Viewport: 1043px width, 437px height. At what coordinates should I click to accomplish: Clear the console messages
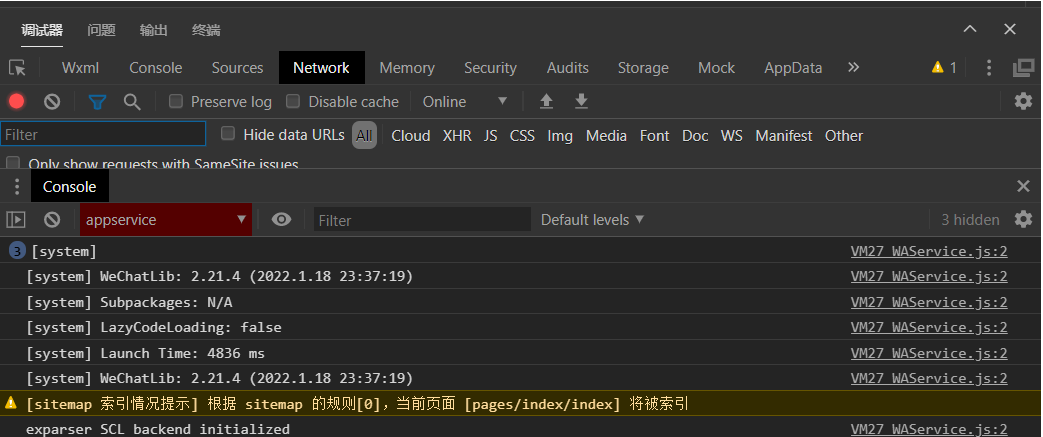point(52,219)
